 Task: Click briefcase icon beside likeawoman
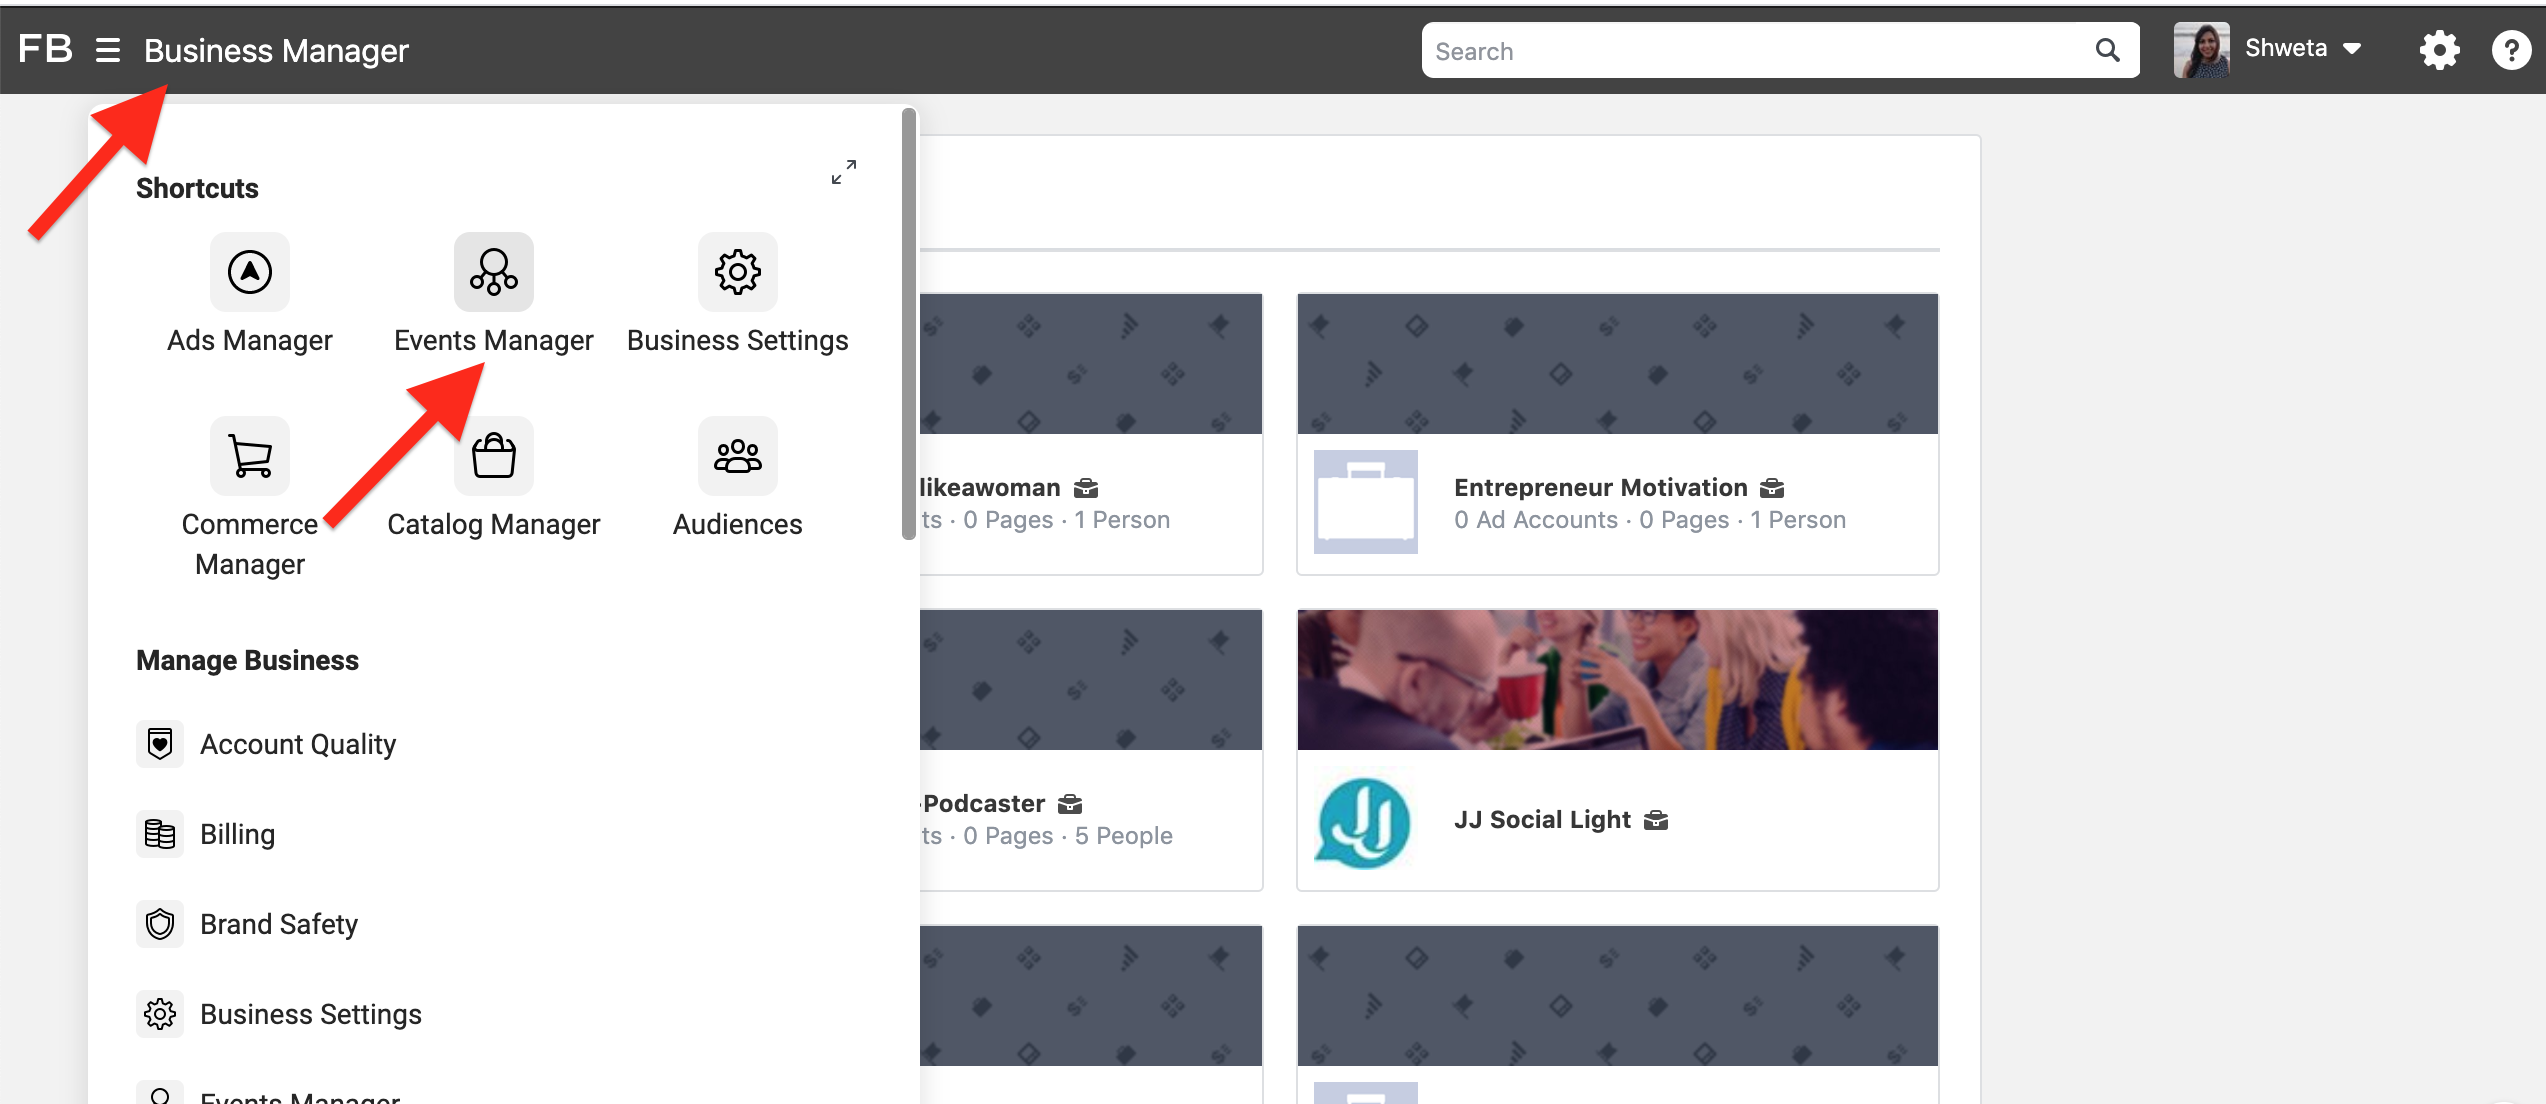pyautogui.click(x=1086, y=488)
